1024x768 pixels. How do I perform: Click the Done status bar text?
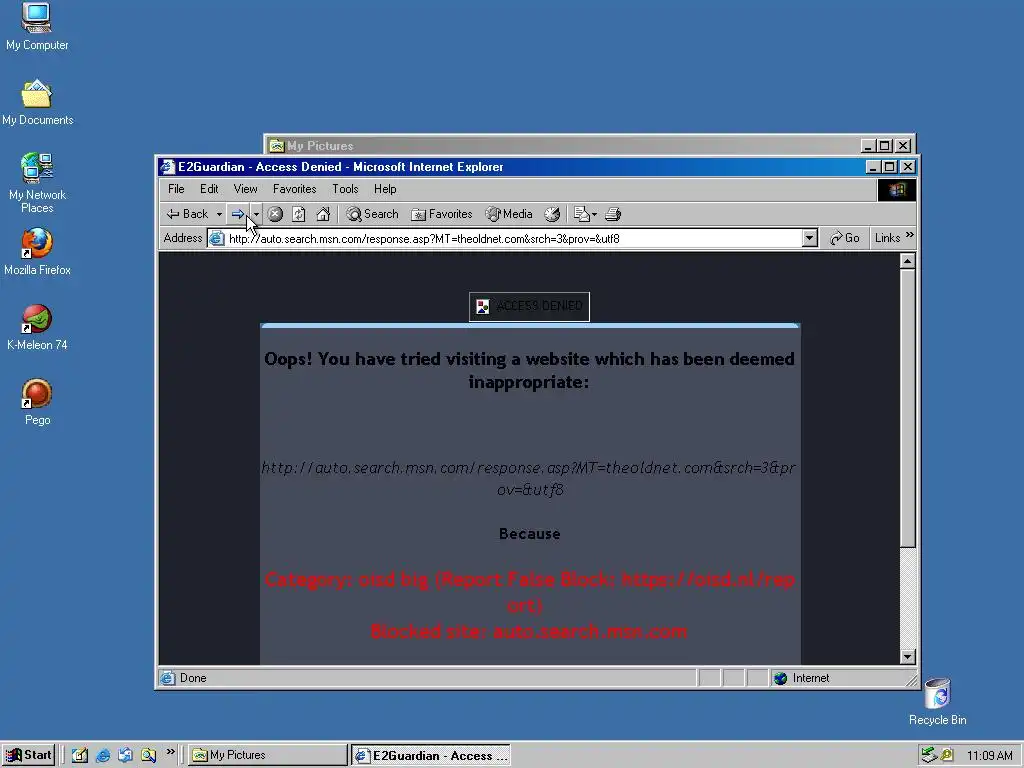pos(193,678)
